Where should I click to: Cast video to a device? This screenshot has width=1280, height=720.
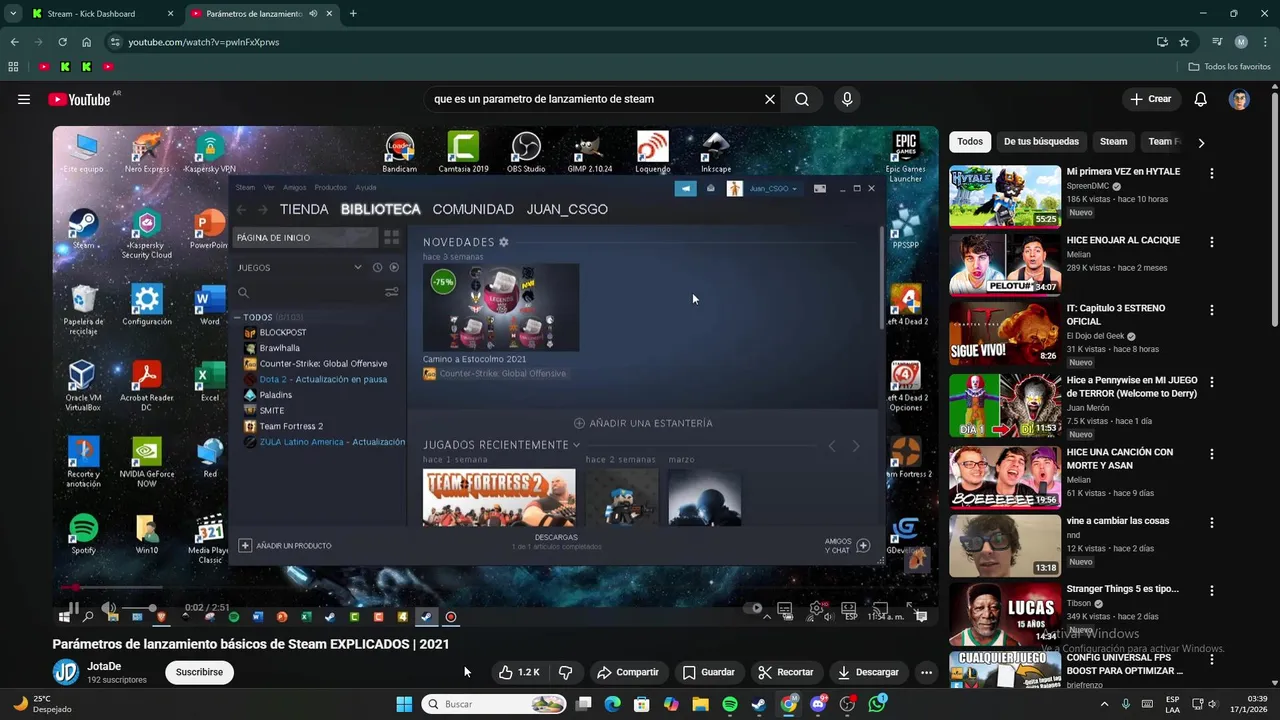tap(881, 609)
